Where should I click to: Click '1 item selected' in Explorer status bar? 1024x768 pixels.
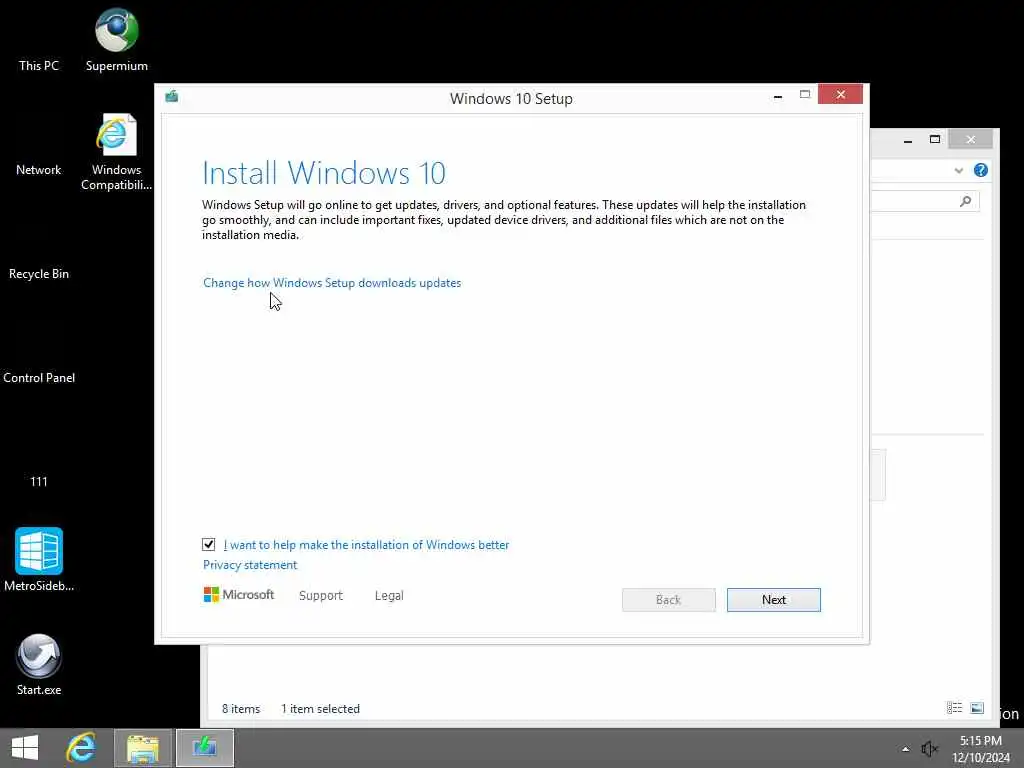click(320, 709)
